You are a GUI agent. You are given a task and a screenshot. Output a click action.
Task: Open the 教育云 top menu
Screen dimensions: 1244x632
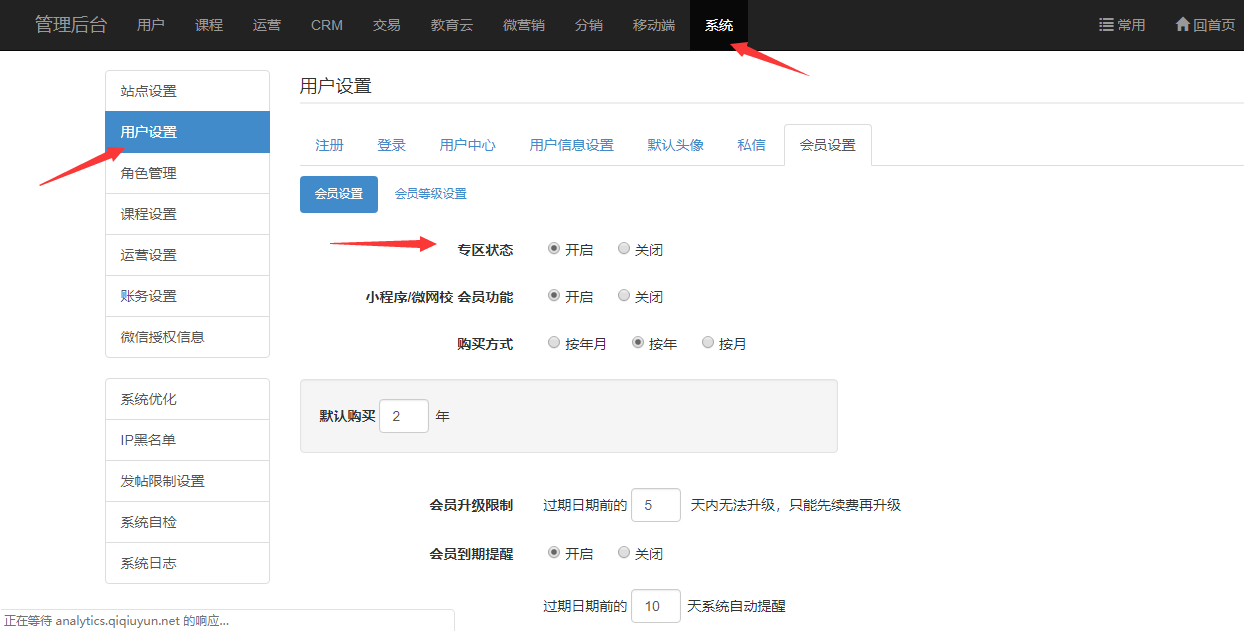point(452,25)
